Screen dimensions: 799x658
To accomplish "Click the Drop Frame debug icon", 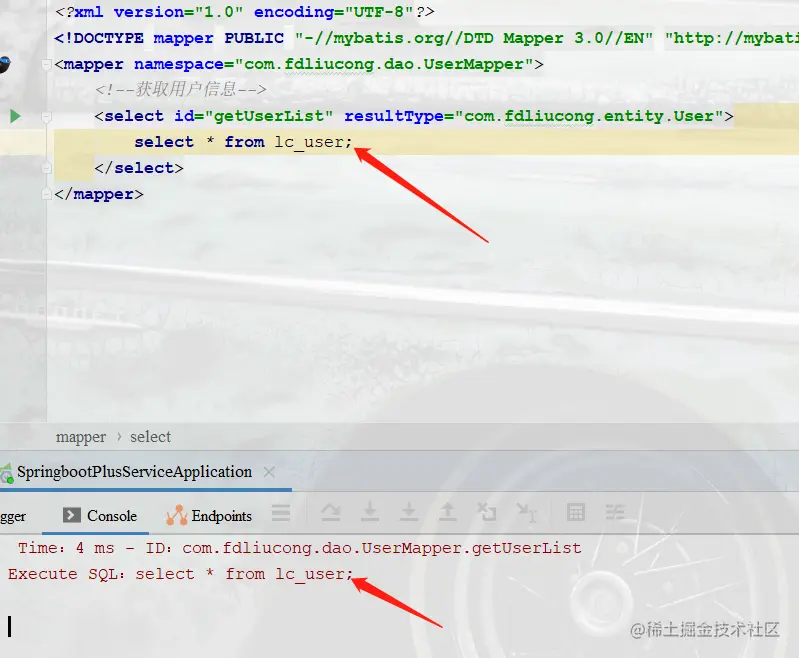I will click(487, 512).
